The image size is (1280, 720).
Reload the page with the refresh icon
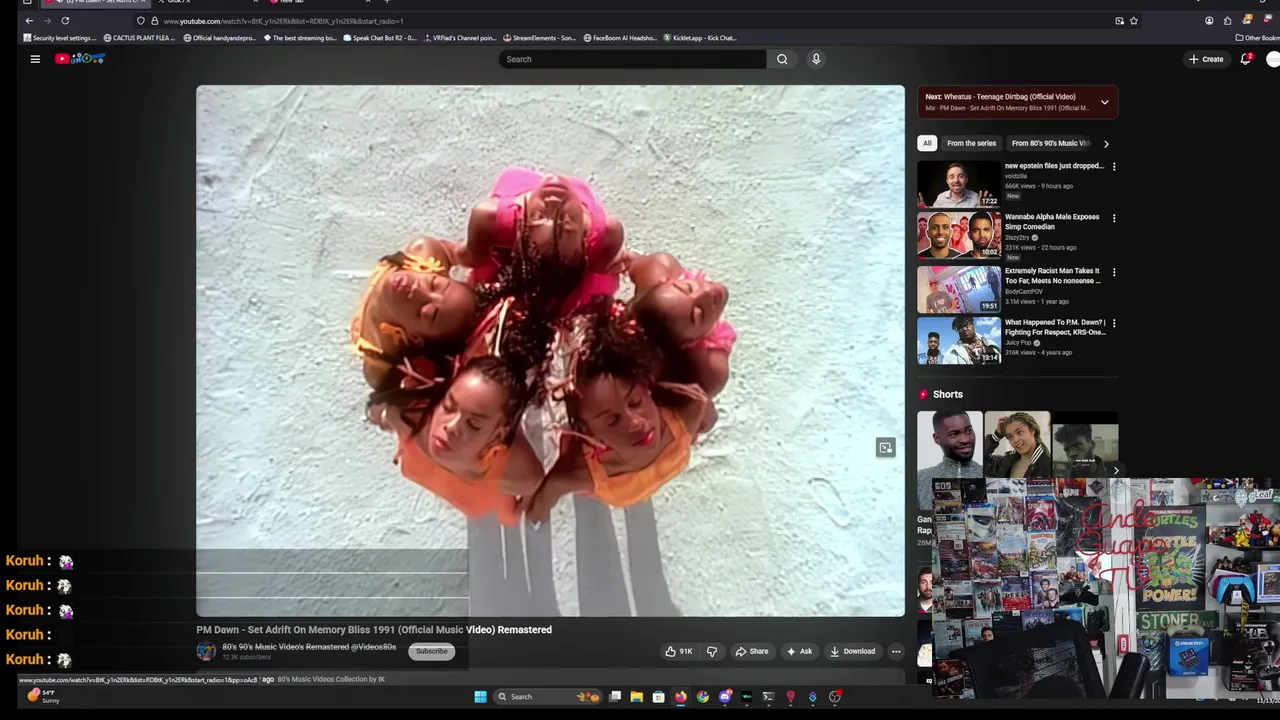click(x=65, y=21)
